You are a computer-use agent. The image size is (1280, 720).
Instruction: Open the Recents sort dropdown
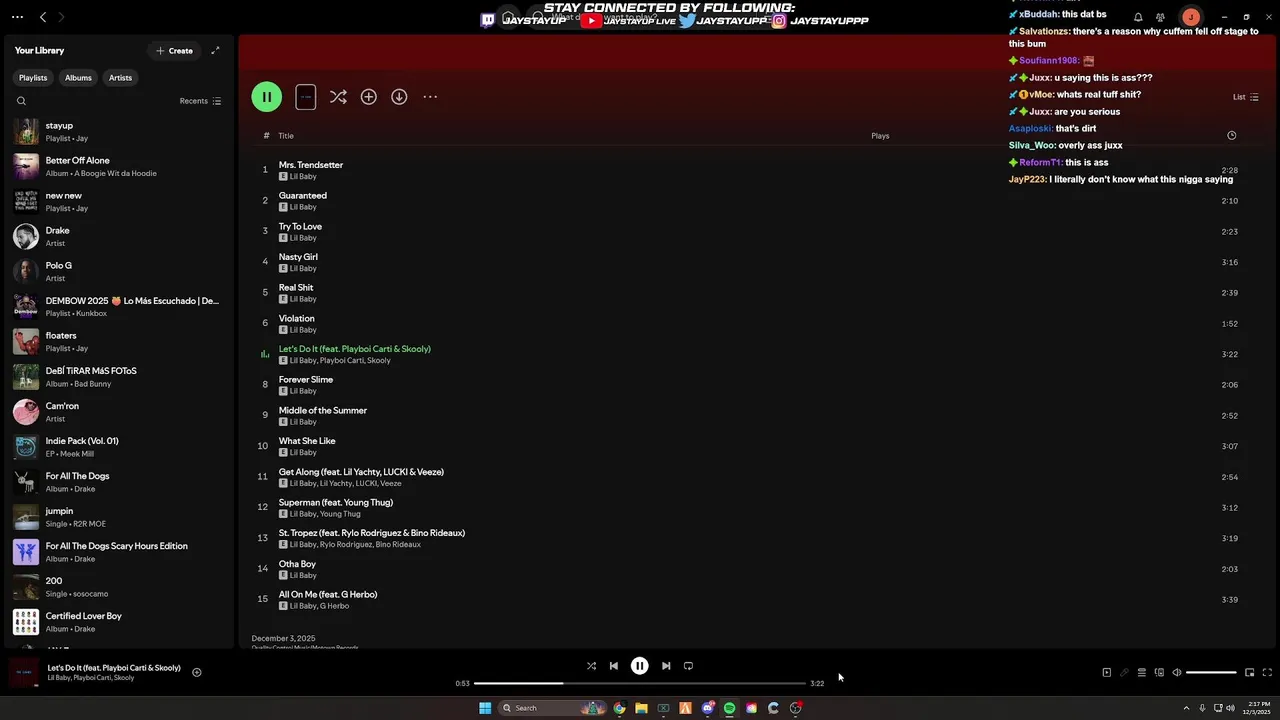click(x=200, y=101)
